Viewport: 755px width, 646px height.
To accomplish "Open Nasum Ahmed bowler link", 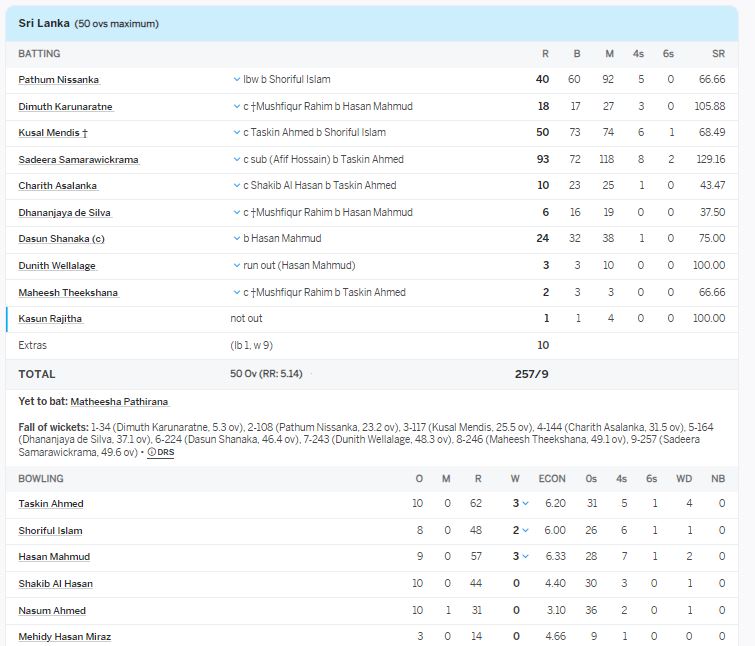I will (52, 611).
